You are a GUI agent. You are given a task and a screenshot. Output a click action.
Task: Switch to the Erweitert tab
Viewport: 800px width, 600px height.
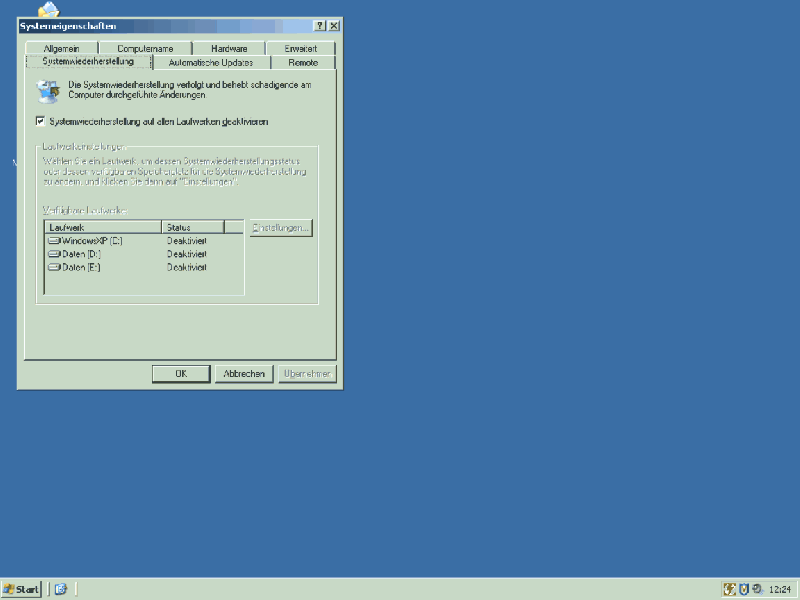tap(301, 48)
